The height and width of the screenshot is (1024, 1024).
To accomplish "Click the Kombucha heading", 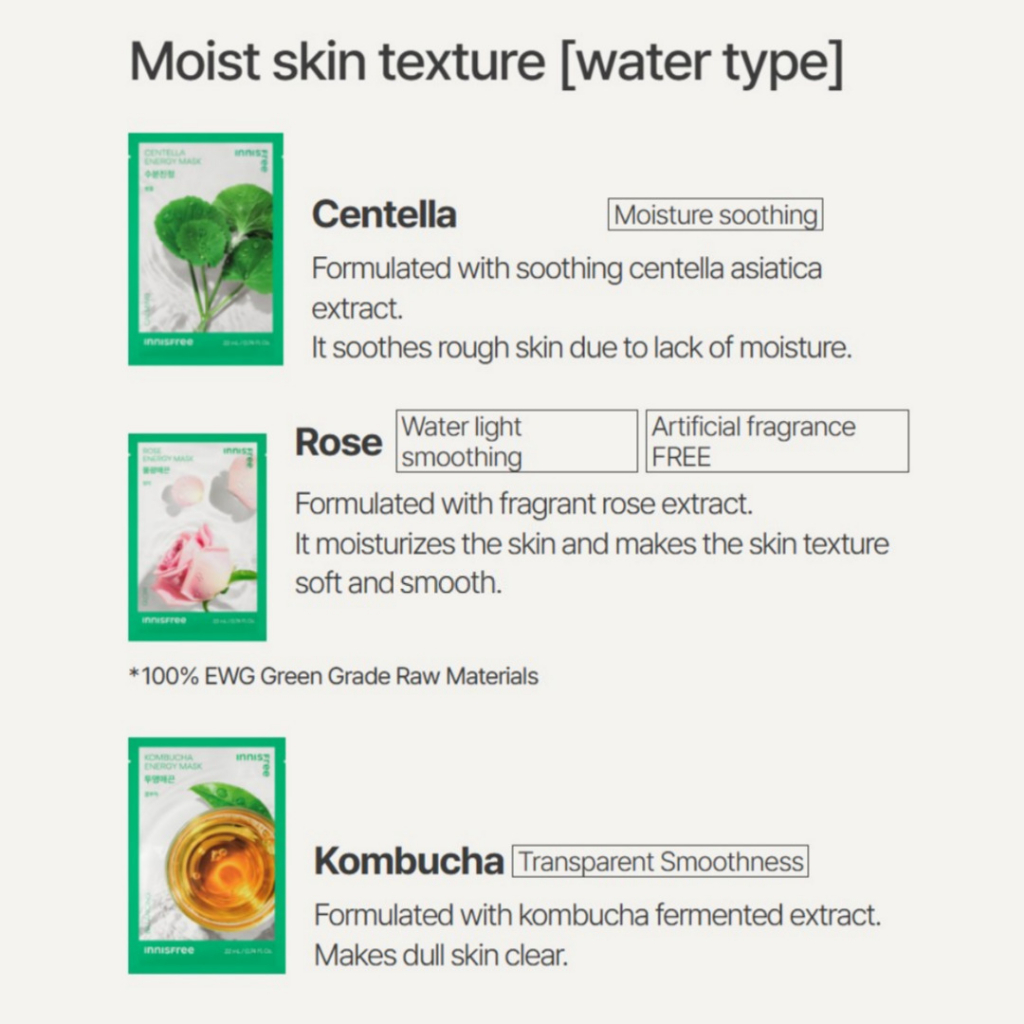I will [409, 861].
